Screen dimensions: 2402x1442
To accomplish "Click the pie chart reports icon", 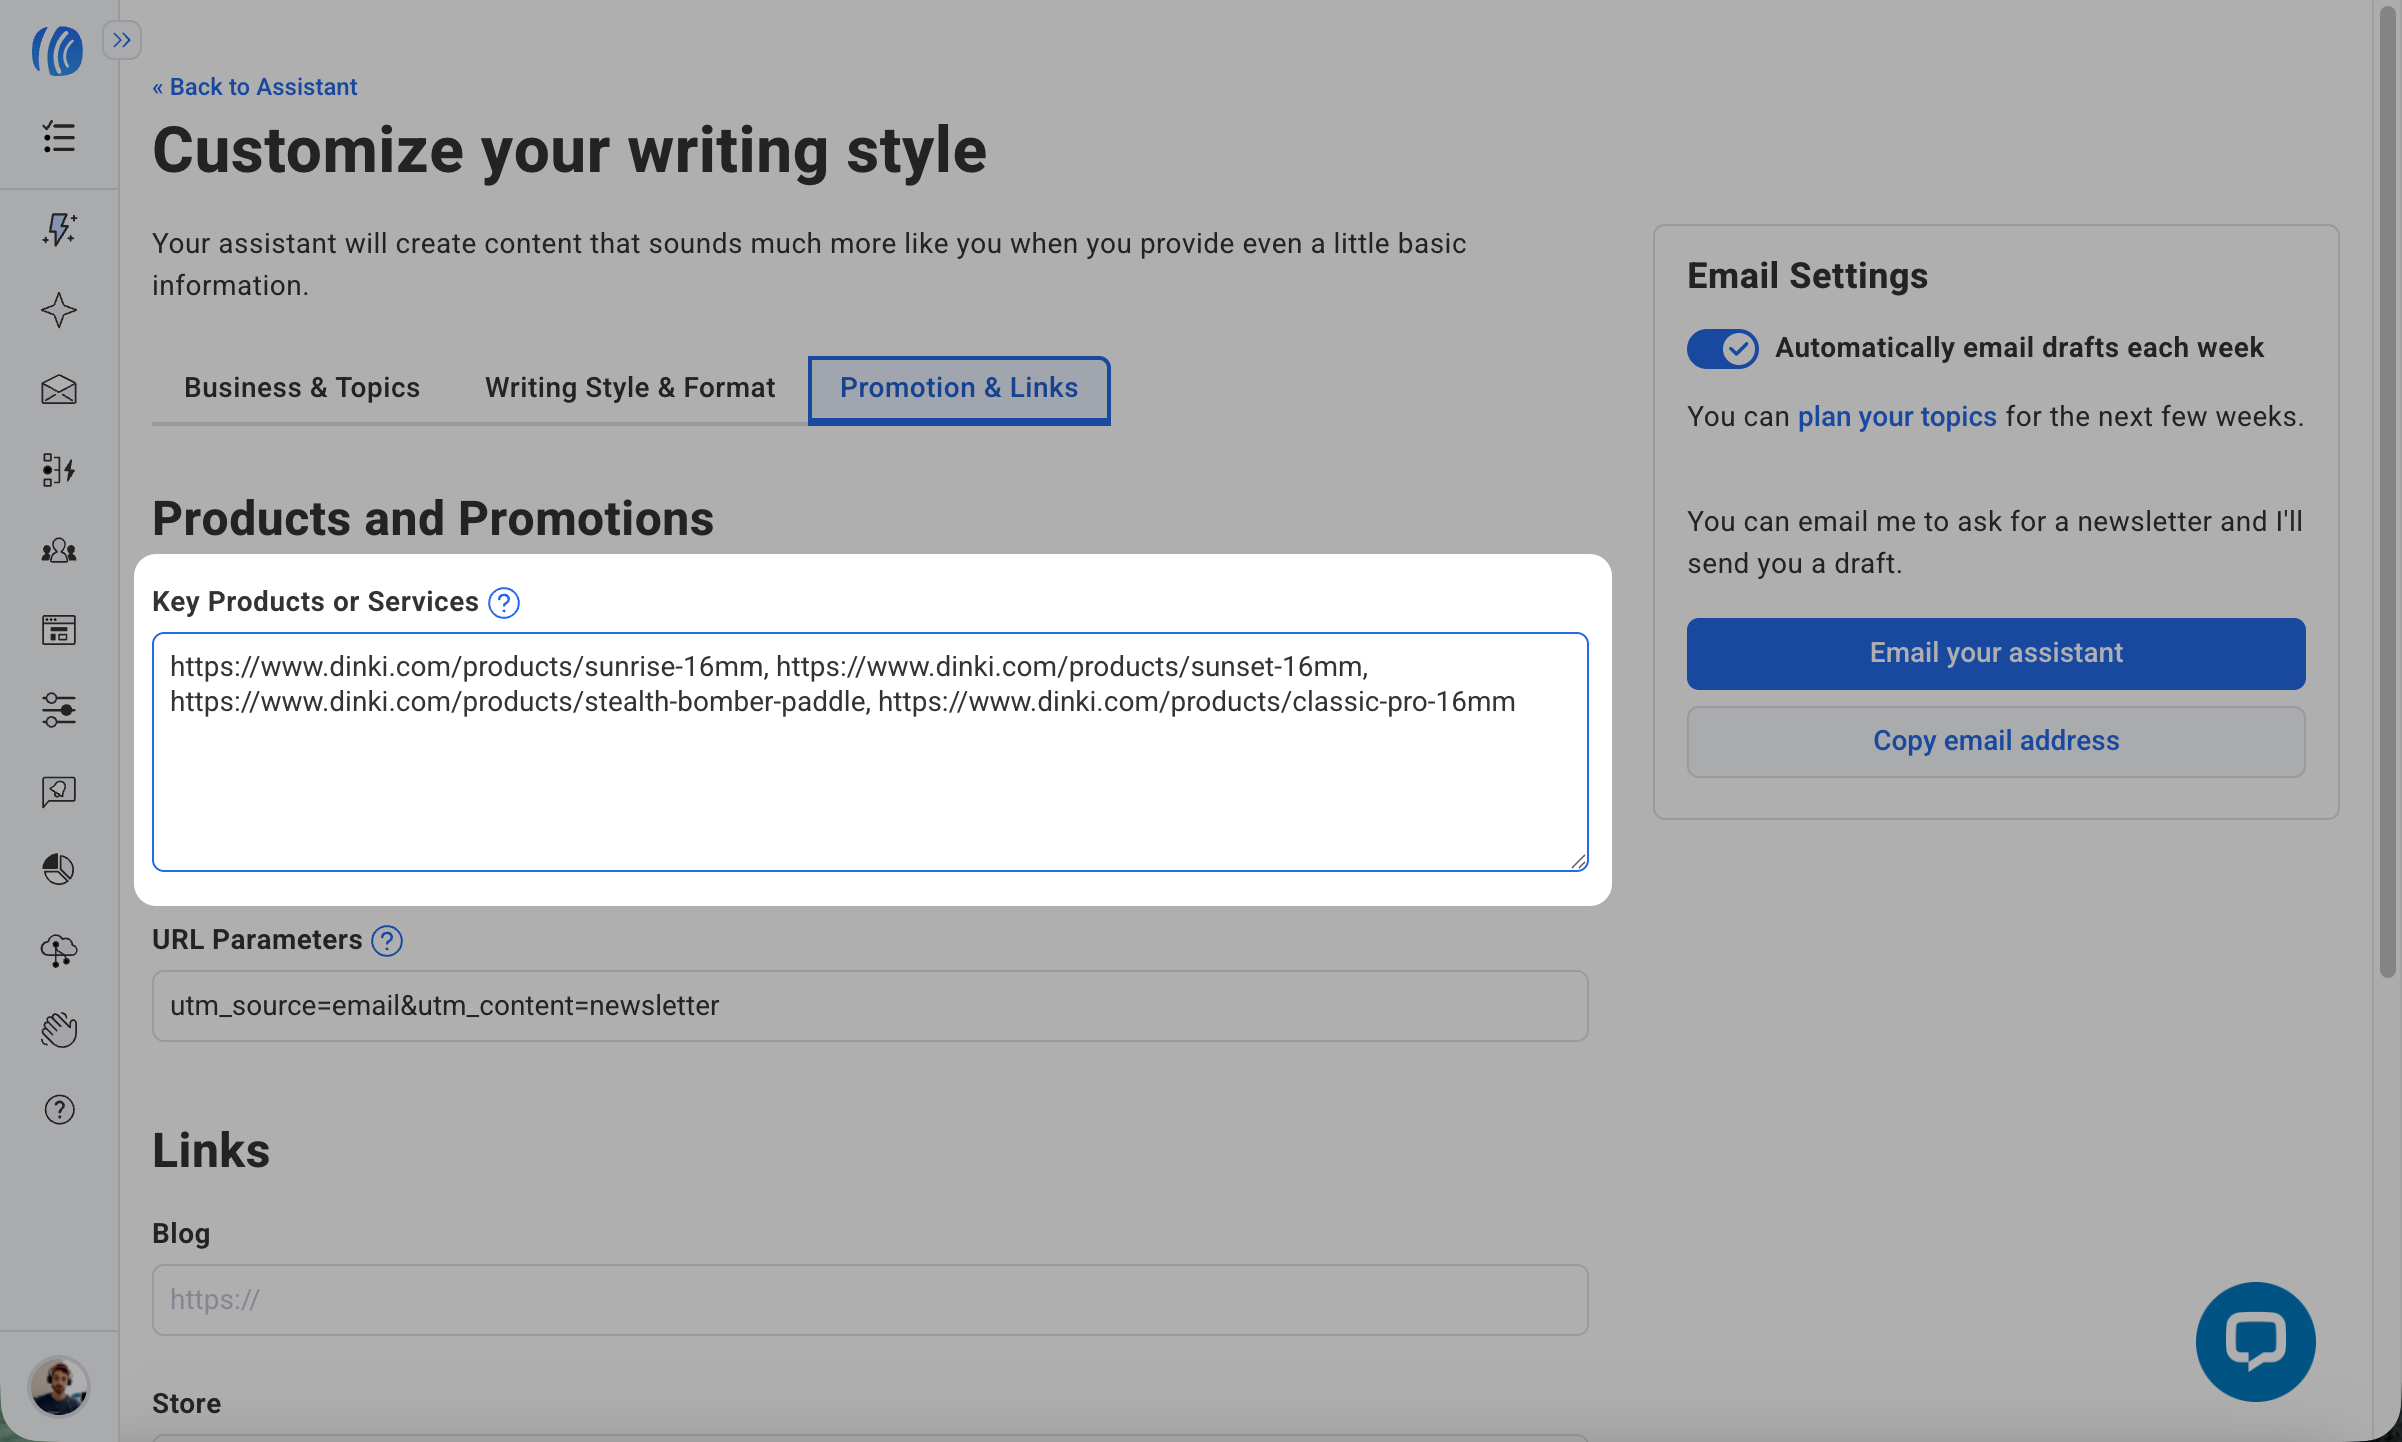I will tap(59, 869).
